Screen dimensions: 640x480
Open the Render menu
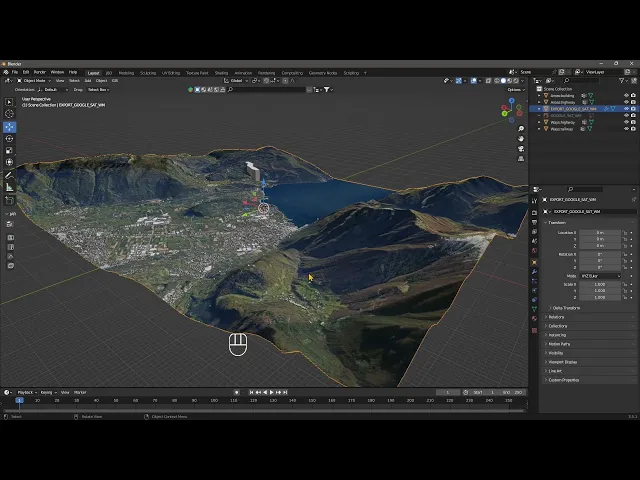pos(40,72)
